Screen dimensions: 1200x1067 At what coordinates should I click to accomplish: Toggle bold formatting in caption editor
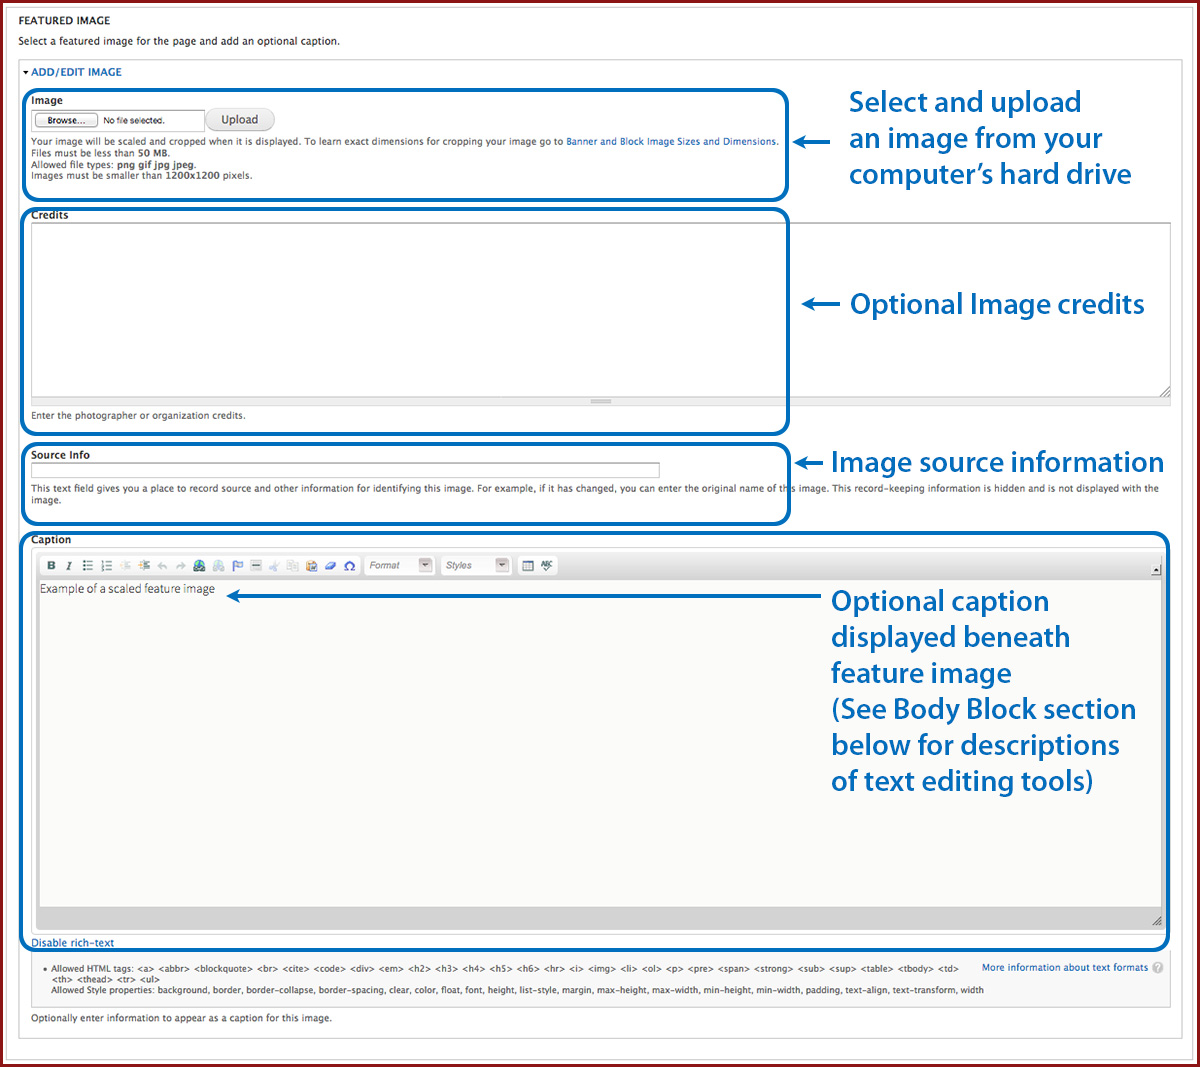pyautogui.click(x=51, y=566)
